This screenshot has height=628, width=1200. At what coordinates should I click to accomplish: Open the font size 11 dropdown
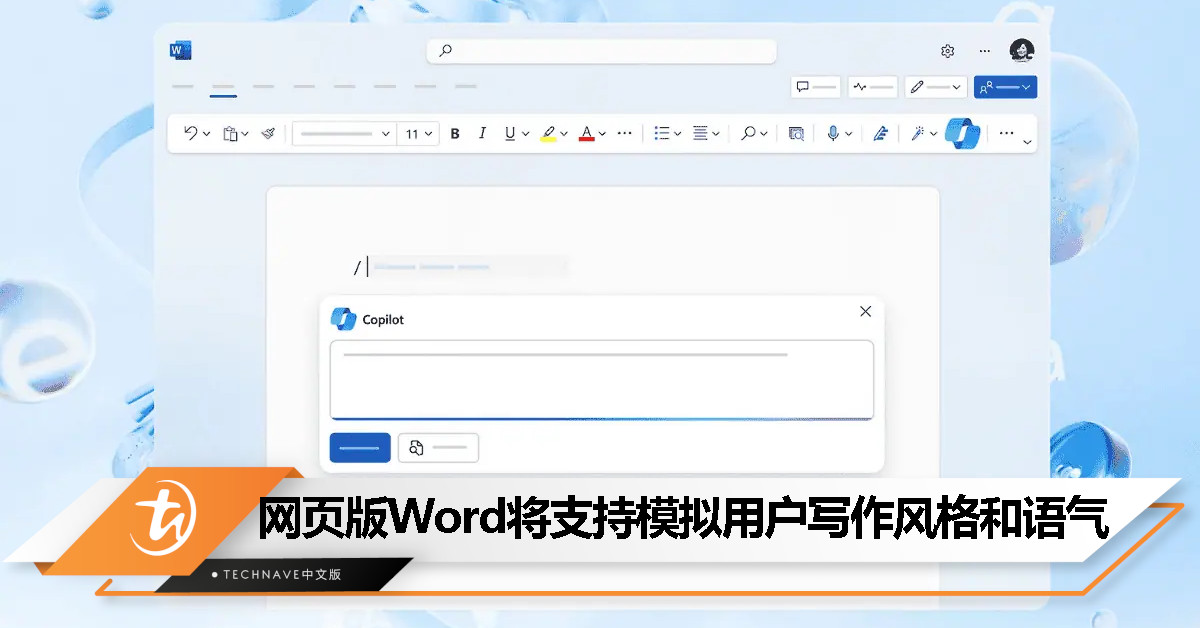pos(418,133)
